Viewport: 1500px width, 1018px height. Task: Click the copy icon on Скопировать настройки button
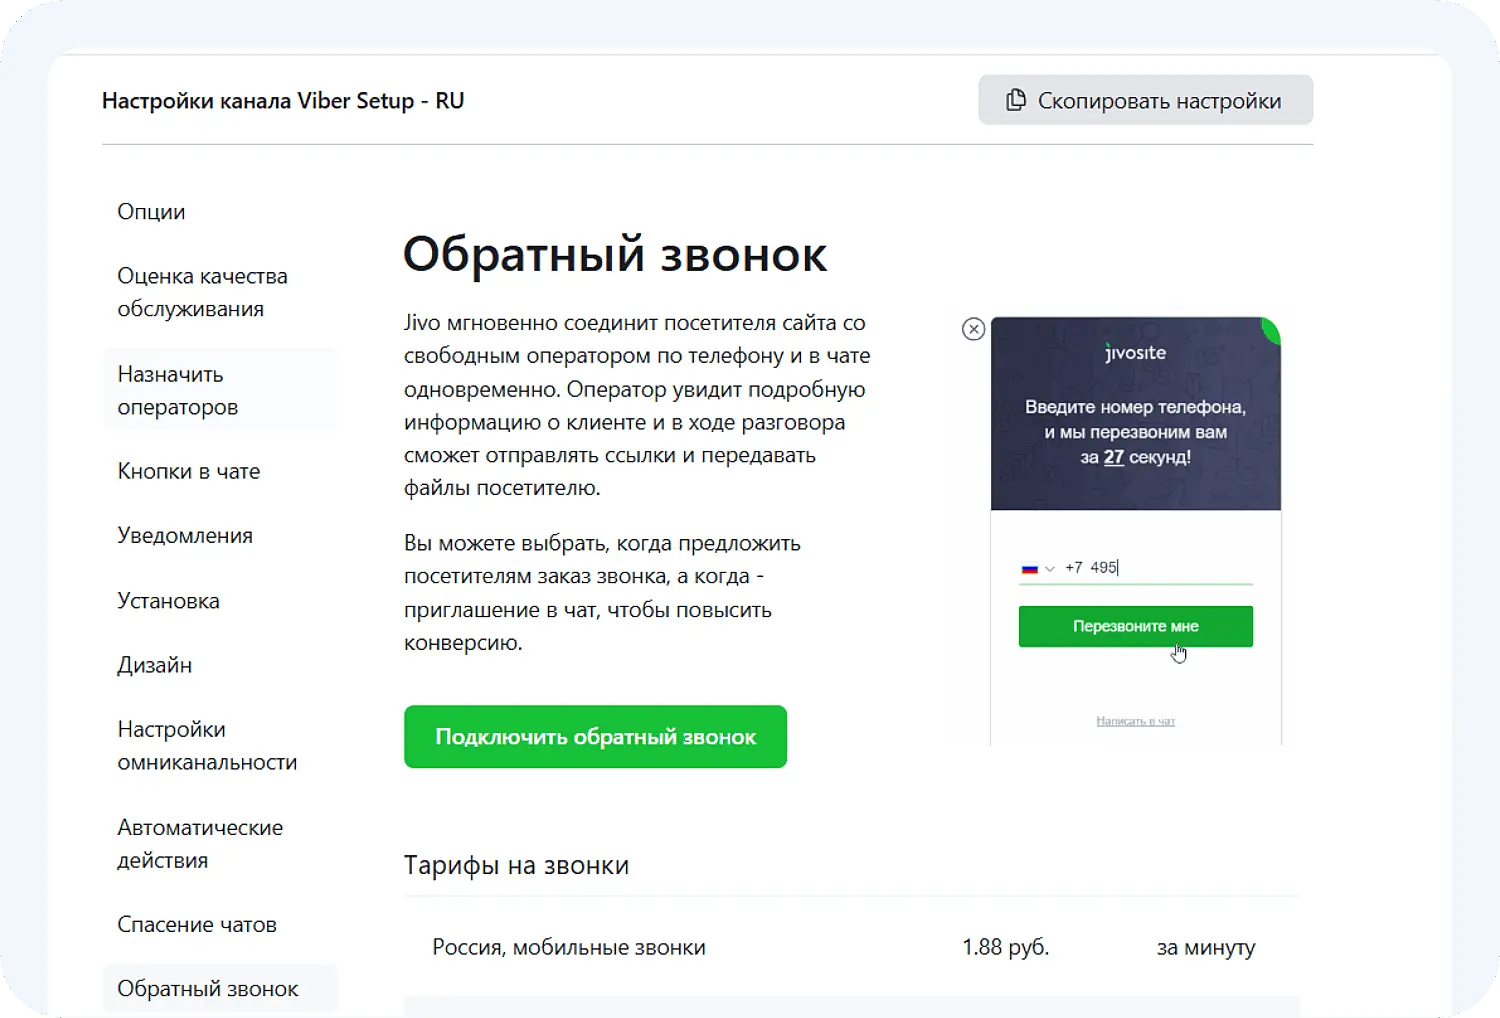coord(1015,99)
